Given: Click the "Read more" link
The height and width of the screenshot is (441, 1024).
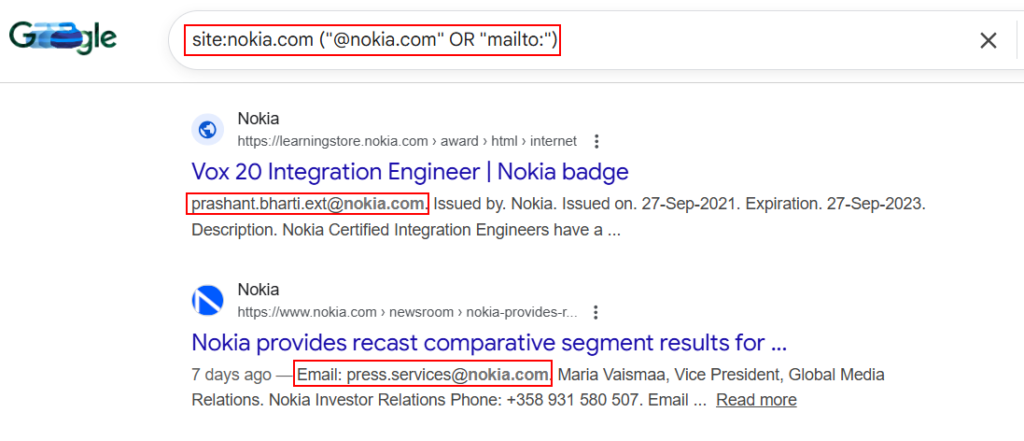Looking at the screenshot, I should (756, 400).
